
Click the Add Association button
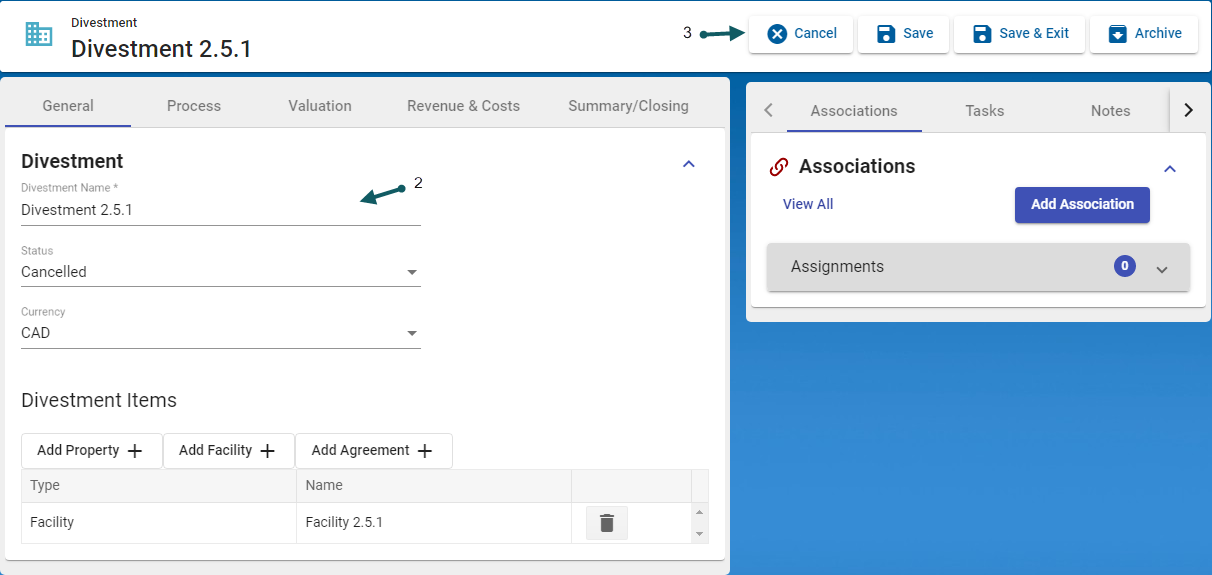coord(1082,205)
